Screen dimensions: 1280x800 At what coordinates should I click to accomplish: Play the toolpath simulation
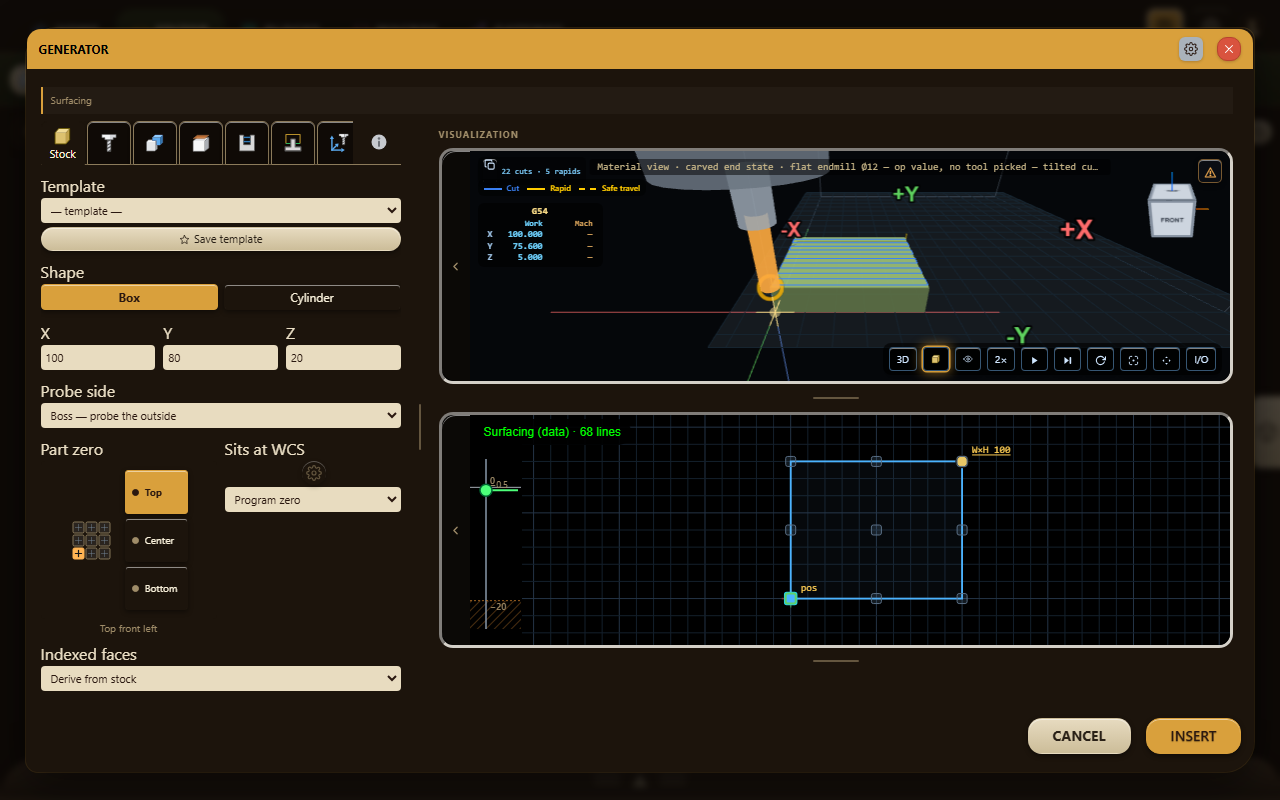click(1034, 359)
